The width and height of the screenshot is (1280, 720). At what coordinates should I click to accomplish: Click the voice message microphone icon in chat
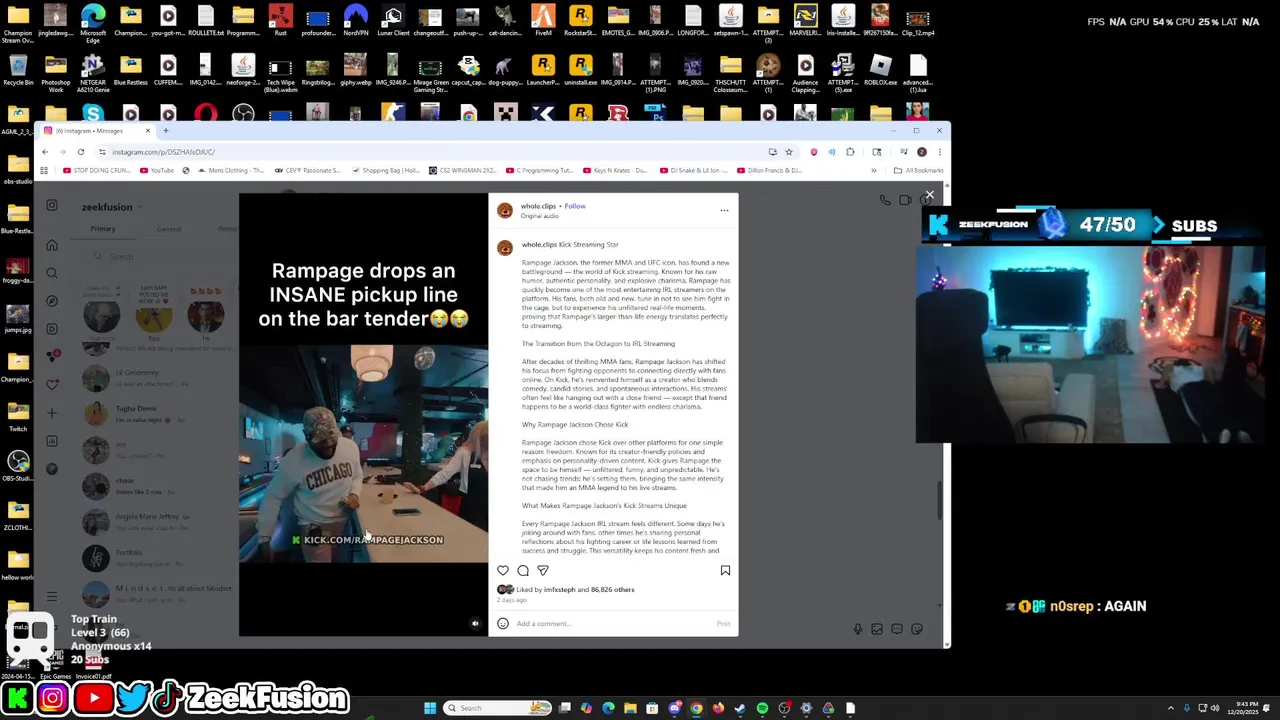(x=857, y=629)
